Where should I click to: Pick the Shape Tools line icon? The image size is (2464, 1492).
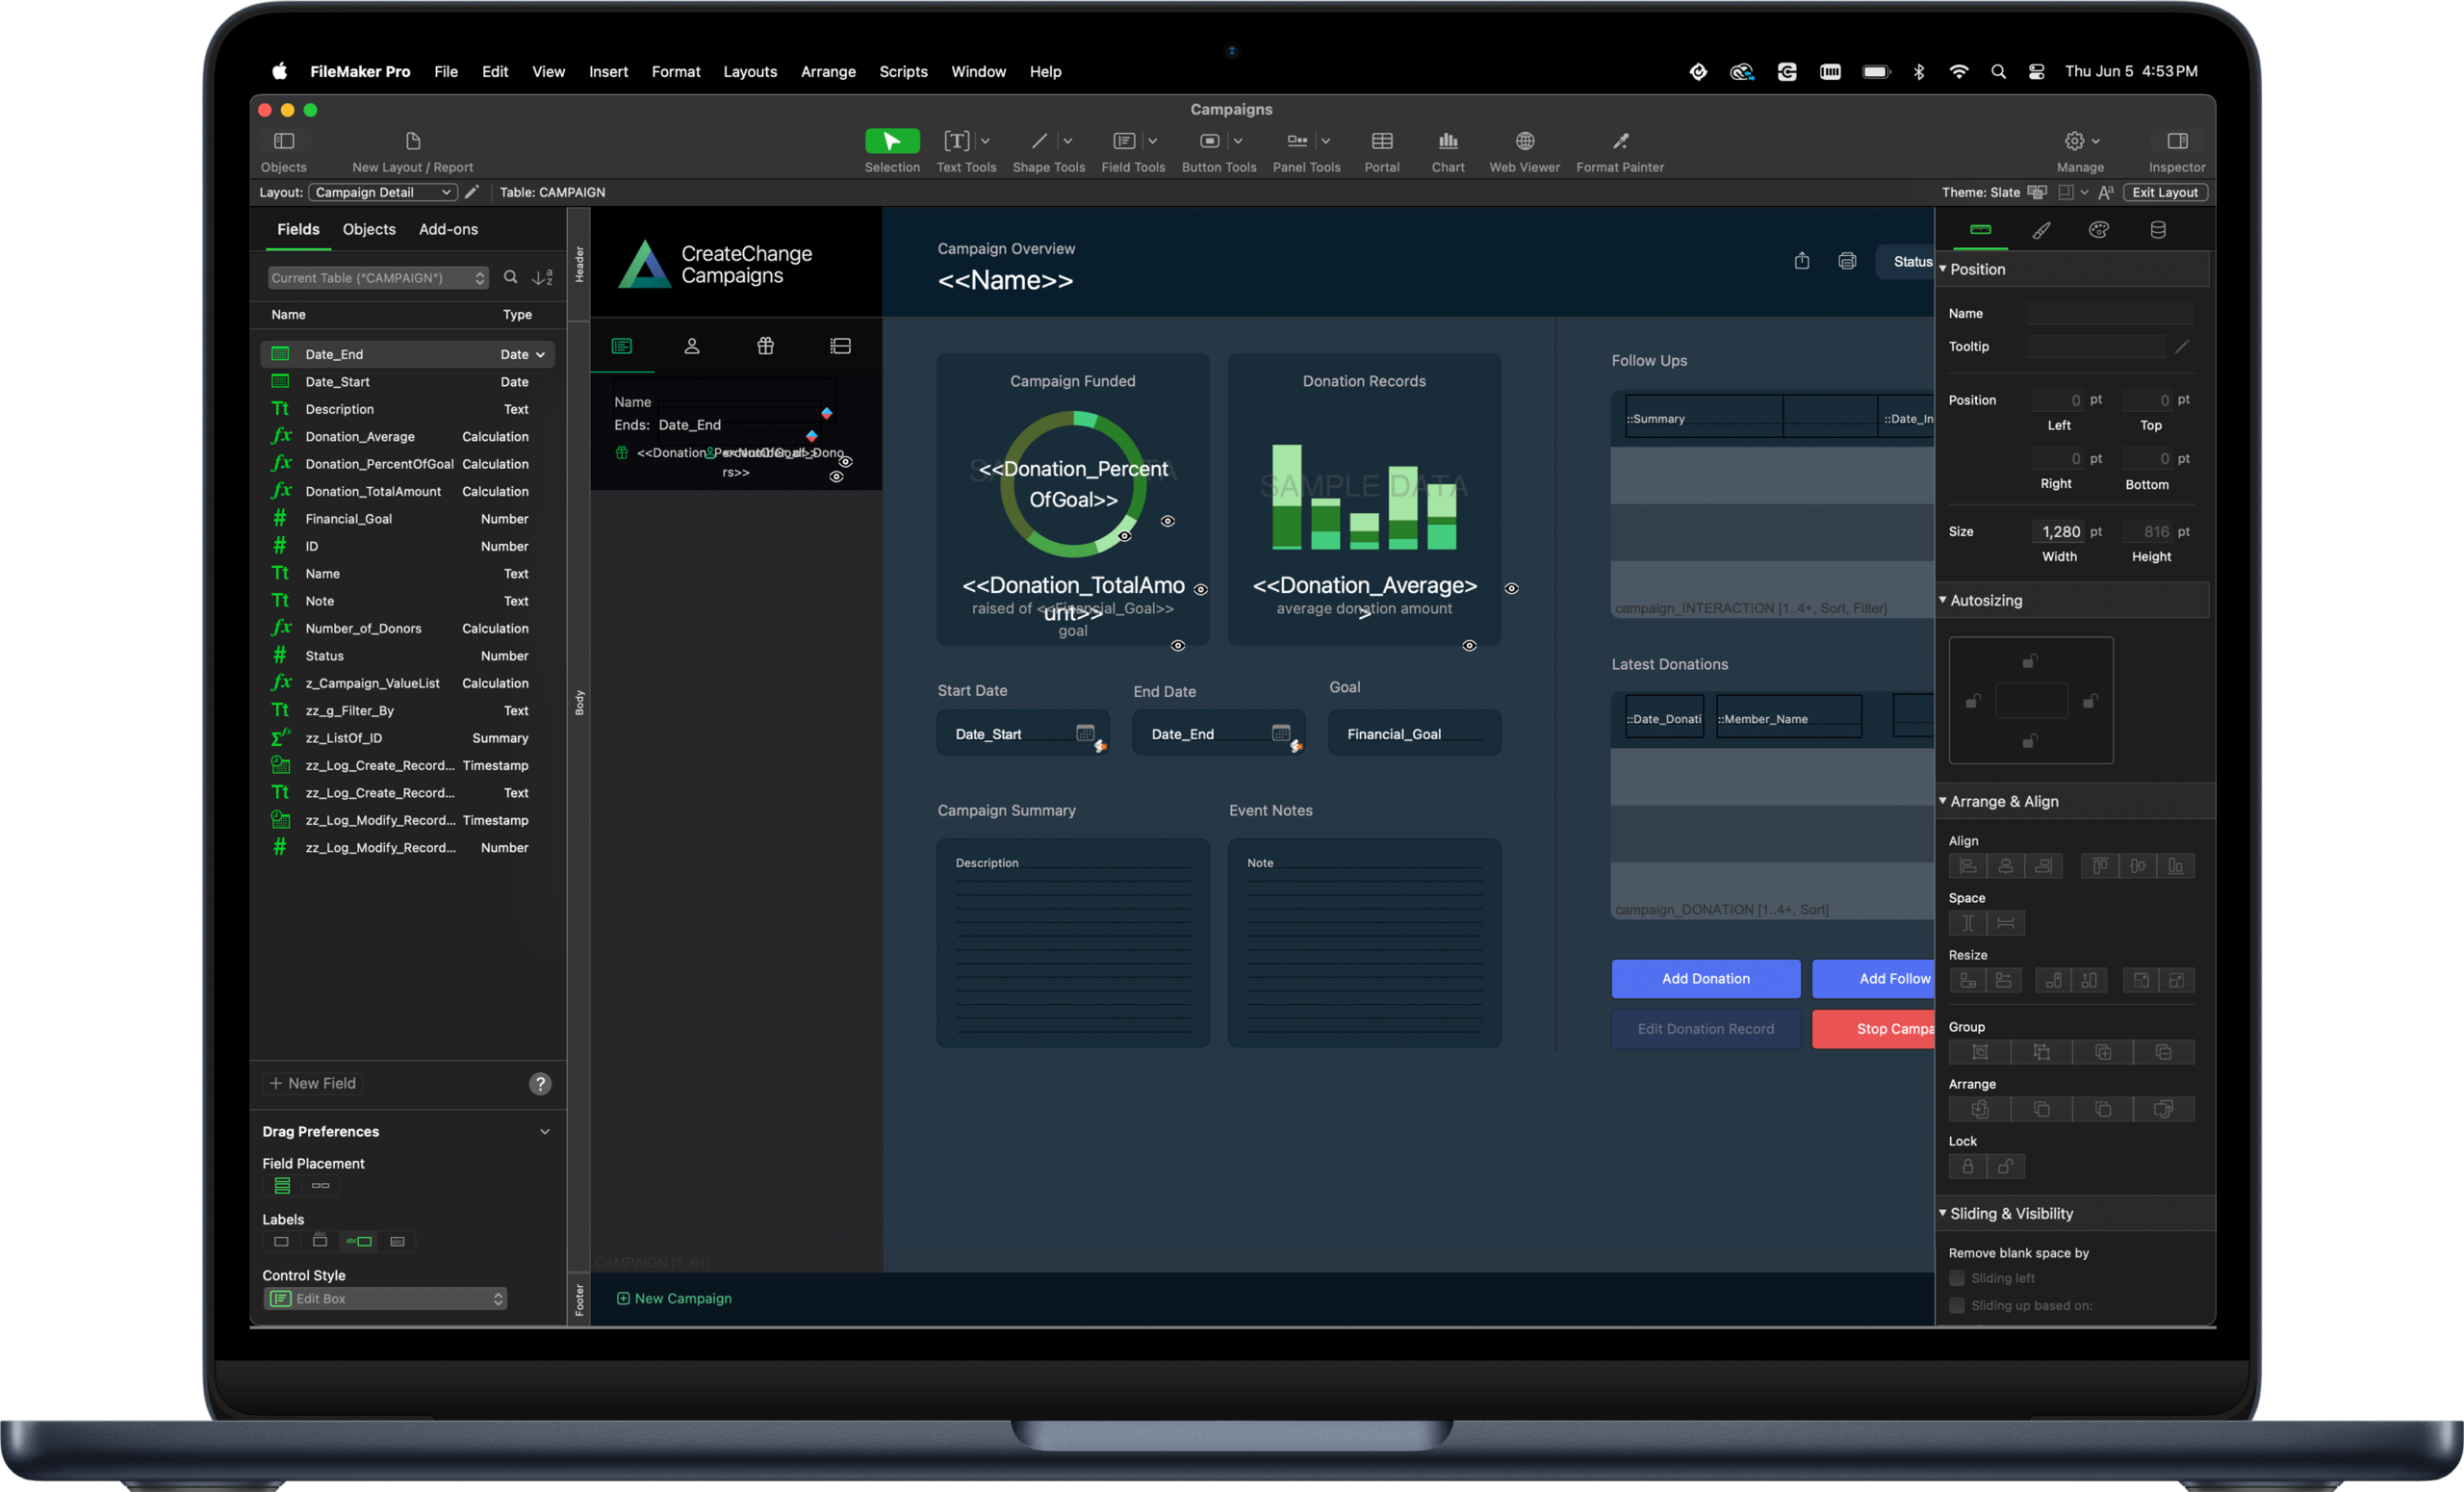click(1039, 141)
